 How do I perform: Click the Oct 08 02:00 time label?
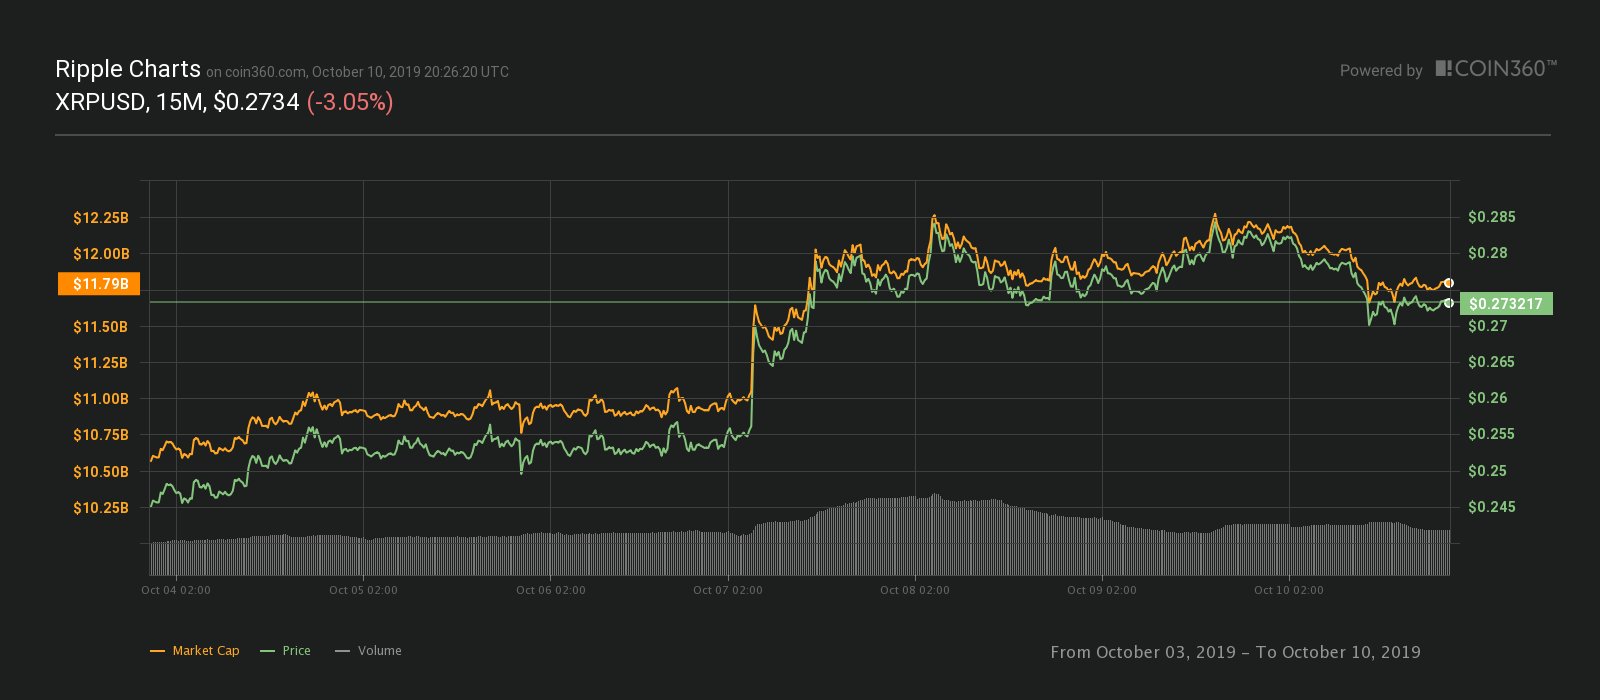[x=915, y=590]
